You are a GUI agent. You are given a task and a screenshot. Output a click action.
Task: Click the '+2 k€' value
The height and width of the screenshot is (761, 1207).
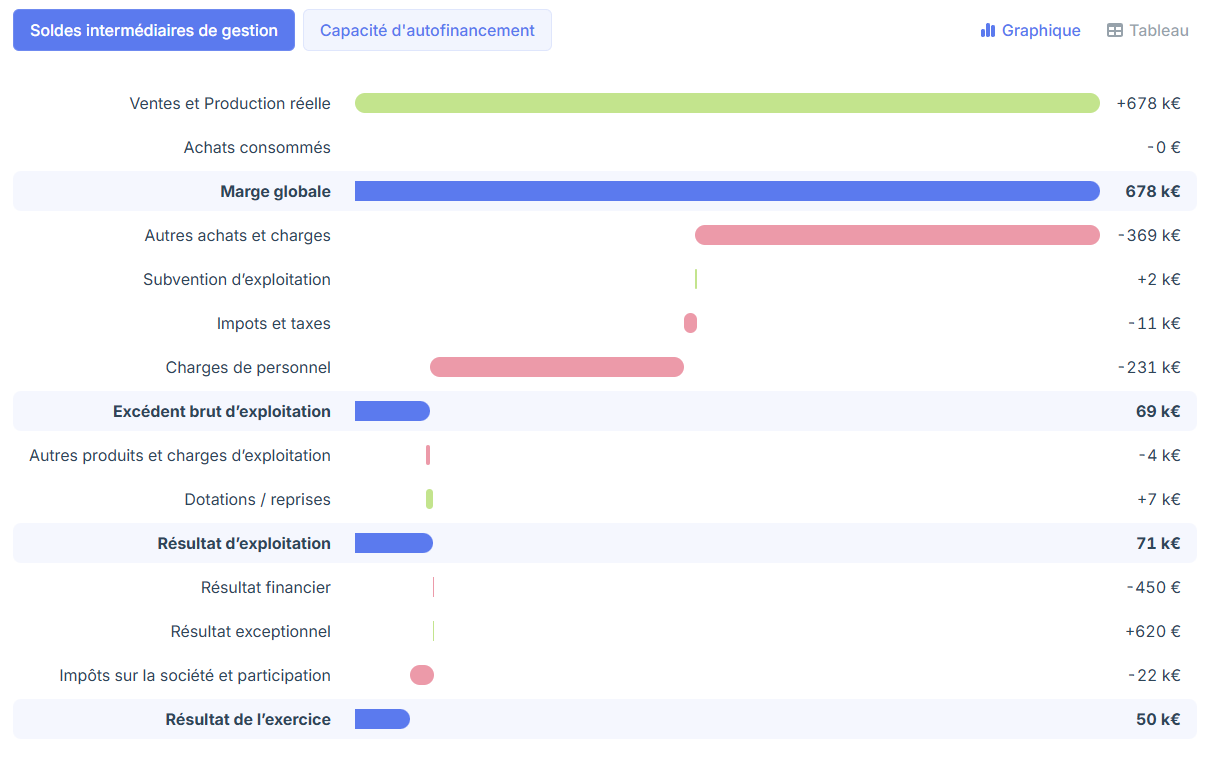[1159, 279]
